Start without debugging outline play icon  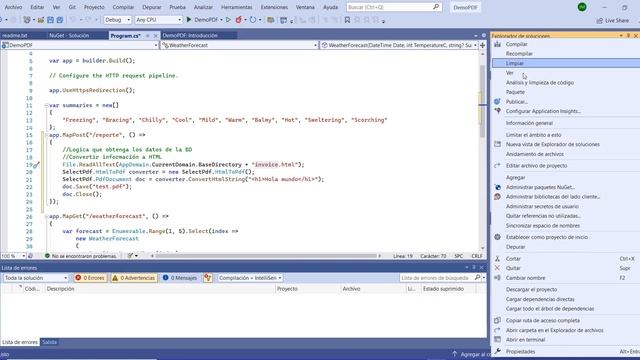pyautogui.click(x=228, y=20)
